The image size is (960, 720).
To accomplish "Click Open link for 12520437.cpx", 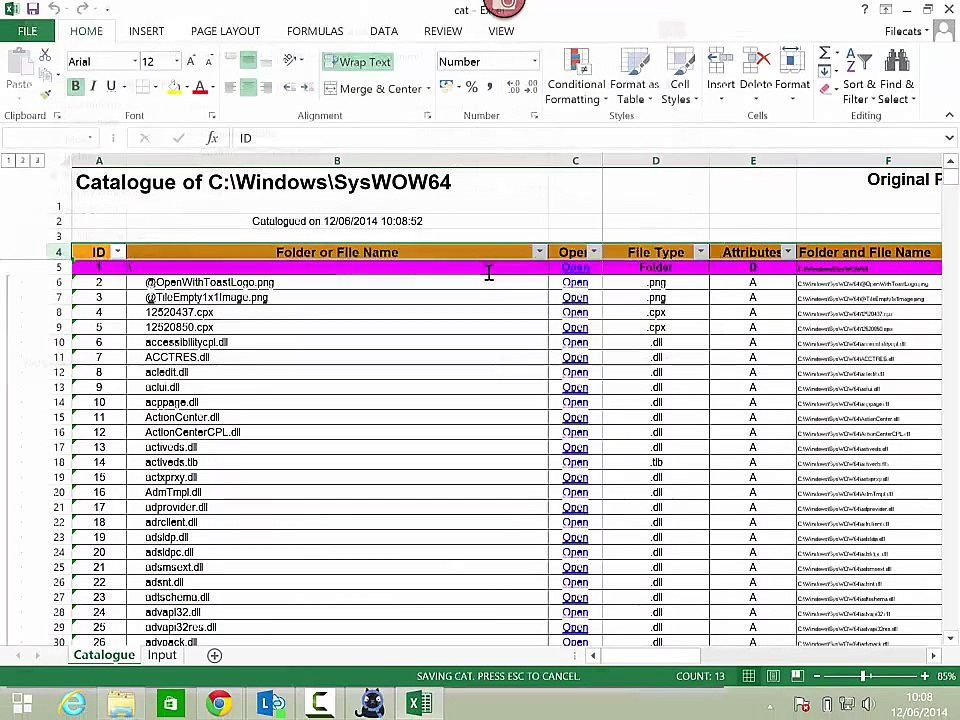I will [x=575, y=312].
